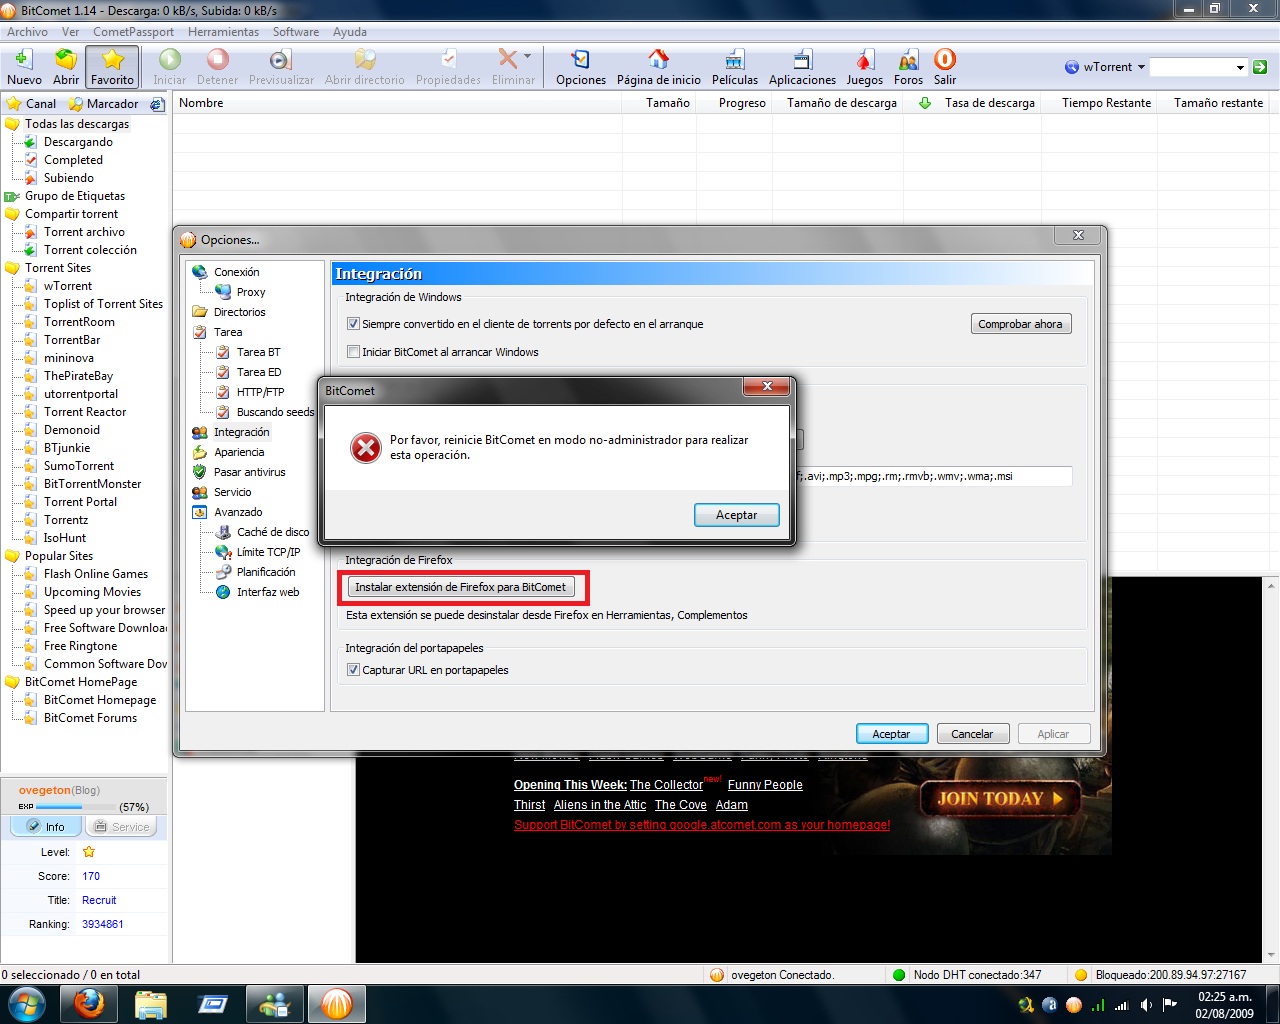The height and width of the screenshot is (1024, 1280).
Task: Click Instalar extensión de Firefox button
Action: click(x=461, y=587)
